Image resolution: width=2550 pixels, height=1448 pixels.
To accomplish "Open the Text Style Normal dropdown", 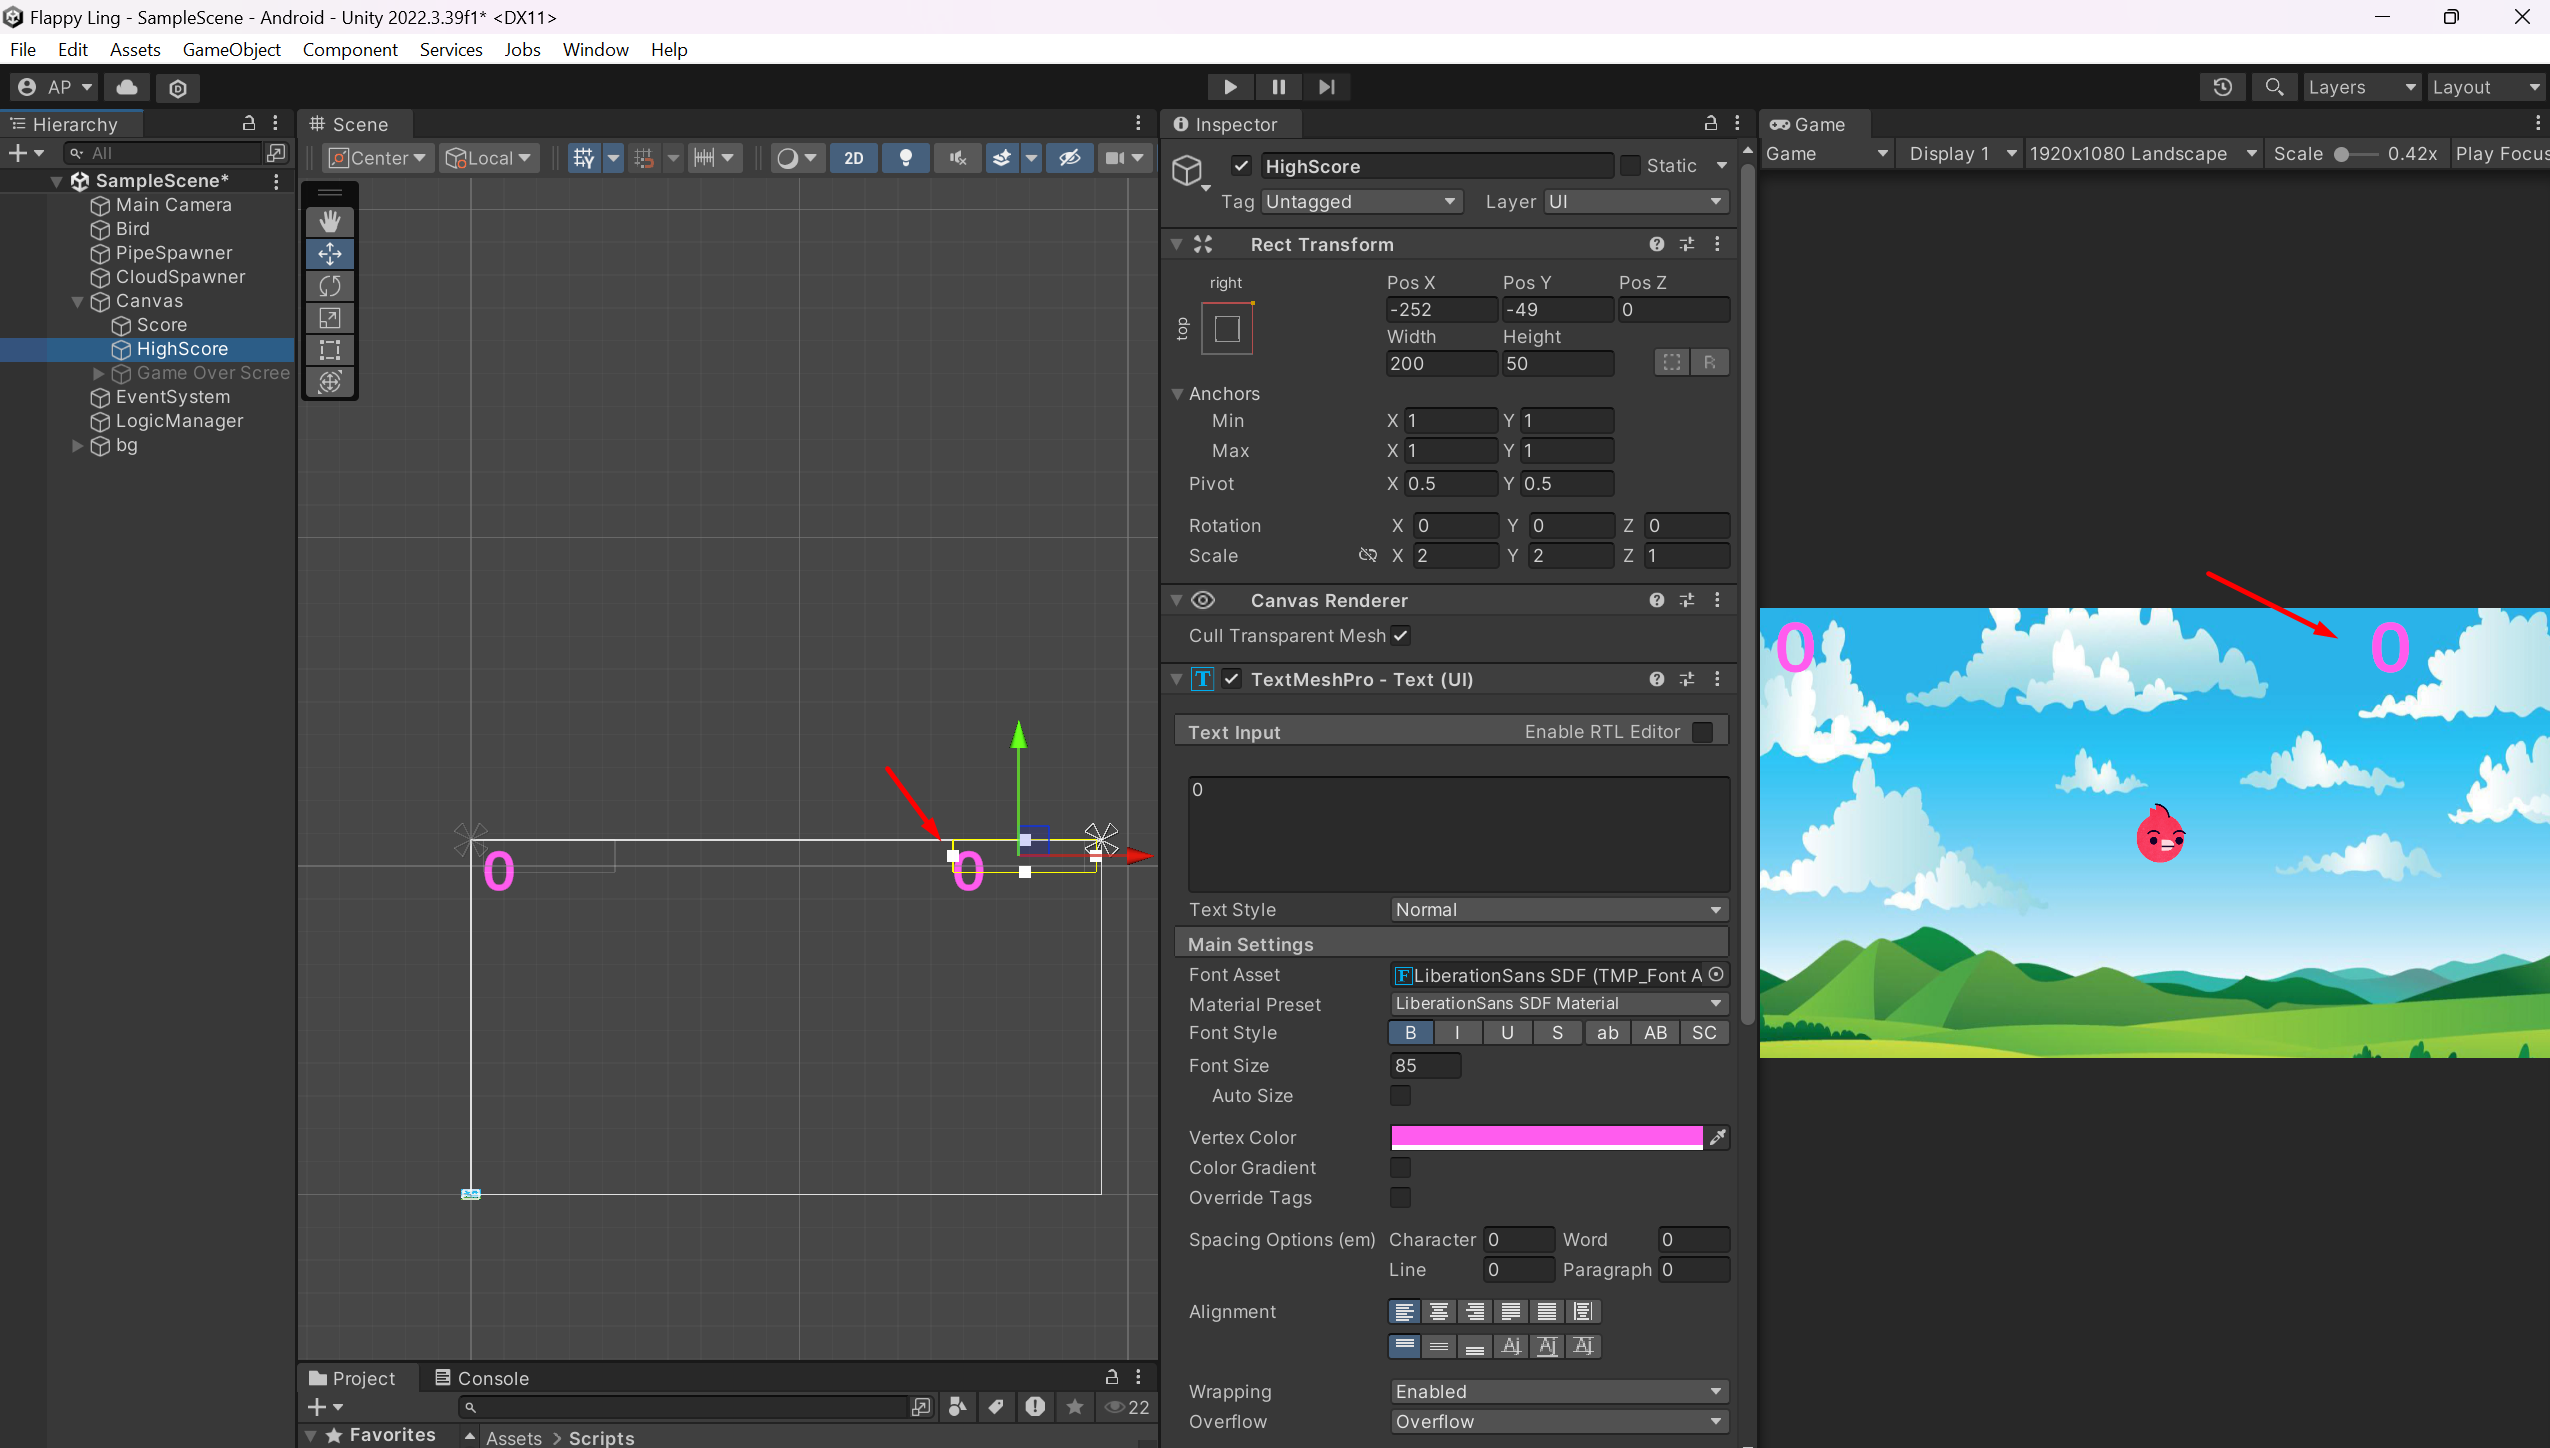I will point(1559,910).
